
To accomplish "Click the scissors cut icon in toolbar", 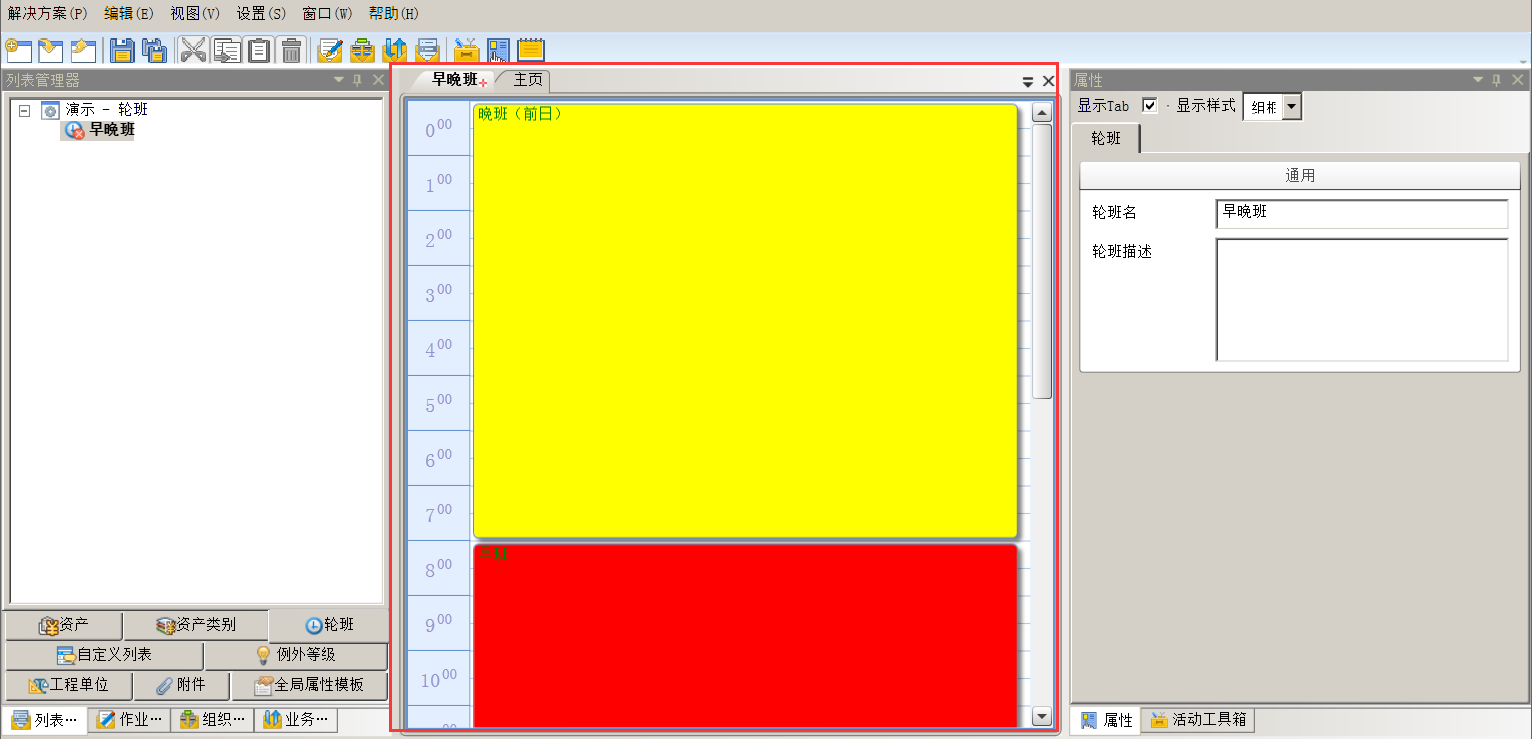I will 193,50.
